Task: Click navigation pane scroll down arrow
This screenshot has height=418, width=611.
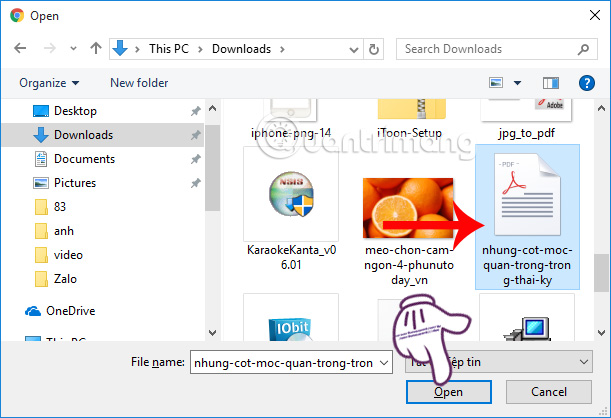Action: coord(212,333)
